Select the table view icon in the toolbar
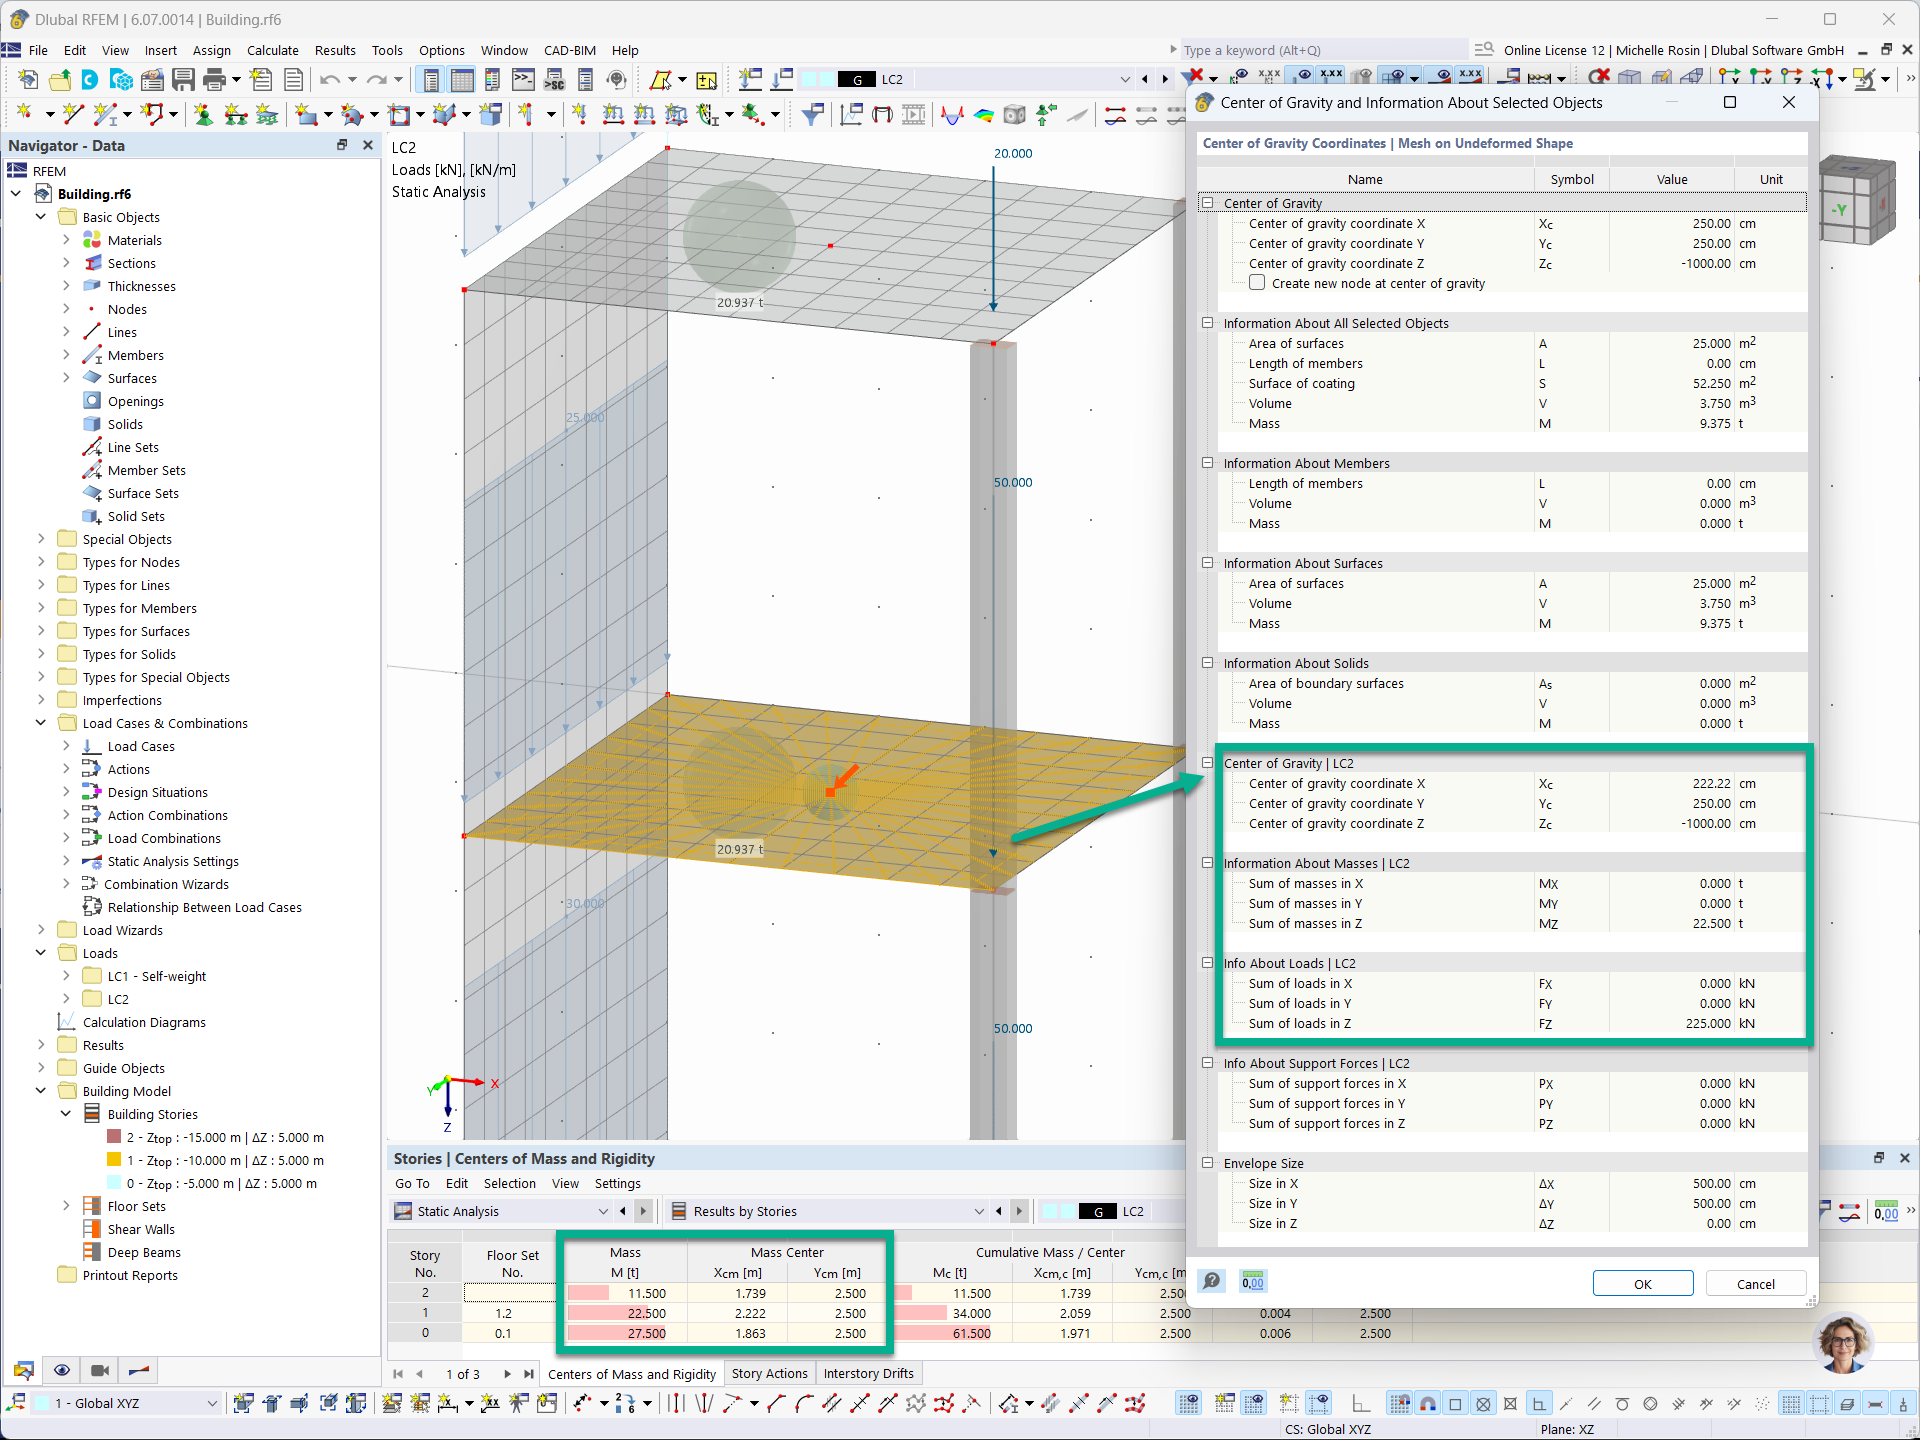 (x=462, y=79)
